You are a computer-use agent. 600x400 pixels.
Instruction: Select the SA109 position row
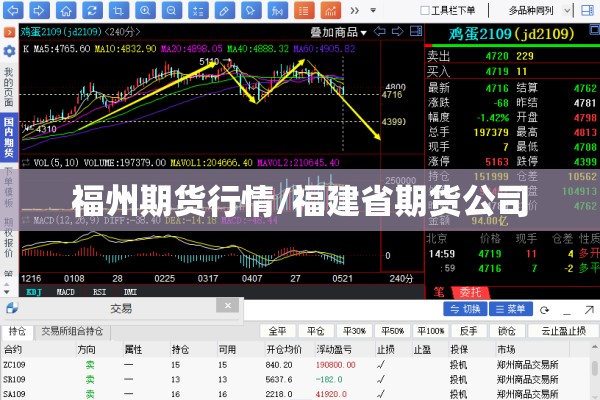295,394
